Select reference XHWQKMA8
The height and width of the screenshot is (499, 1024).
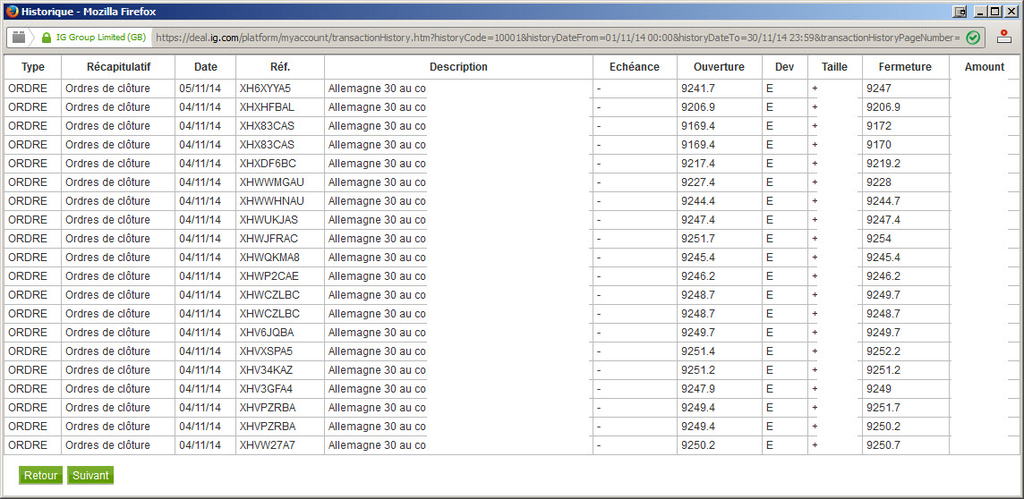click(x=269, y=257)
